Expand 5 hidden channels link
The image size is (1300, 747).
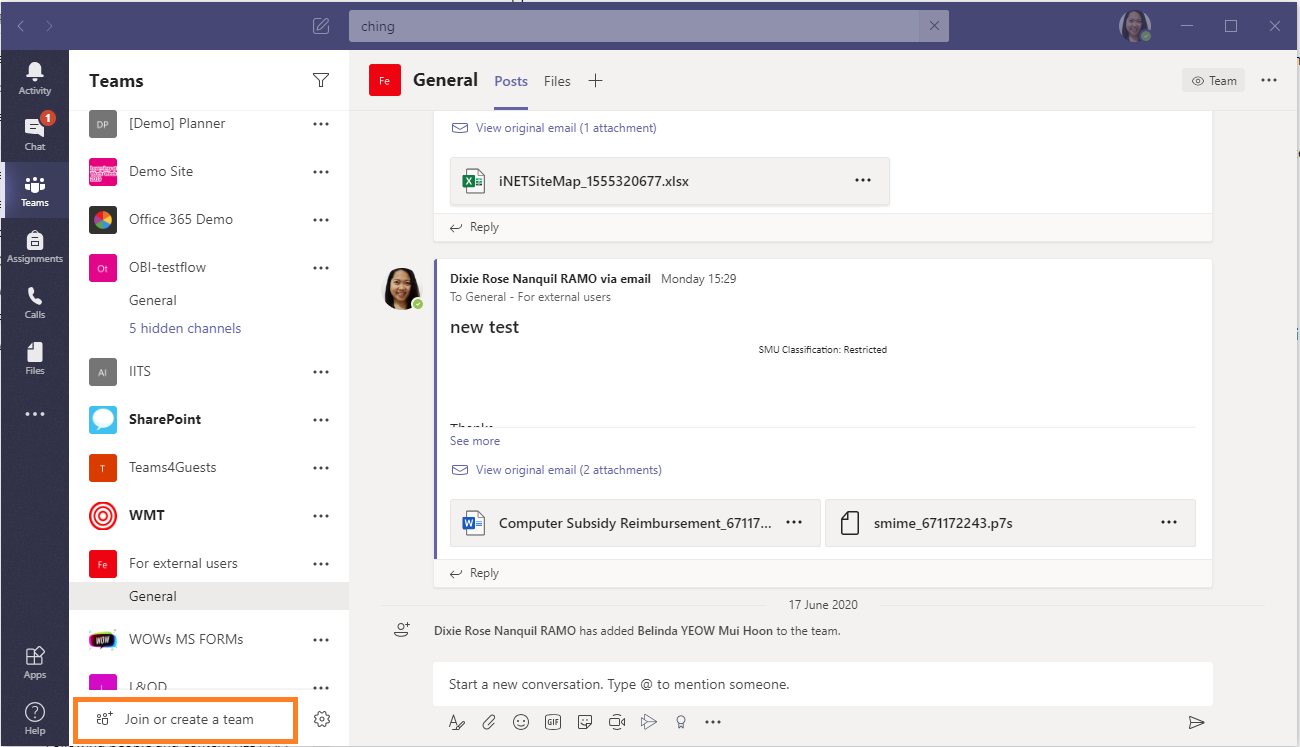coord(185,328)
